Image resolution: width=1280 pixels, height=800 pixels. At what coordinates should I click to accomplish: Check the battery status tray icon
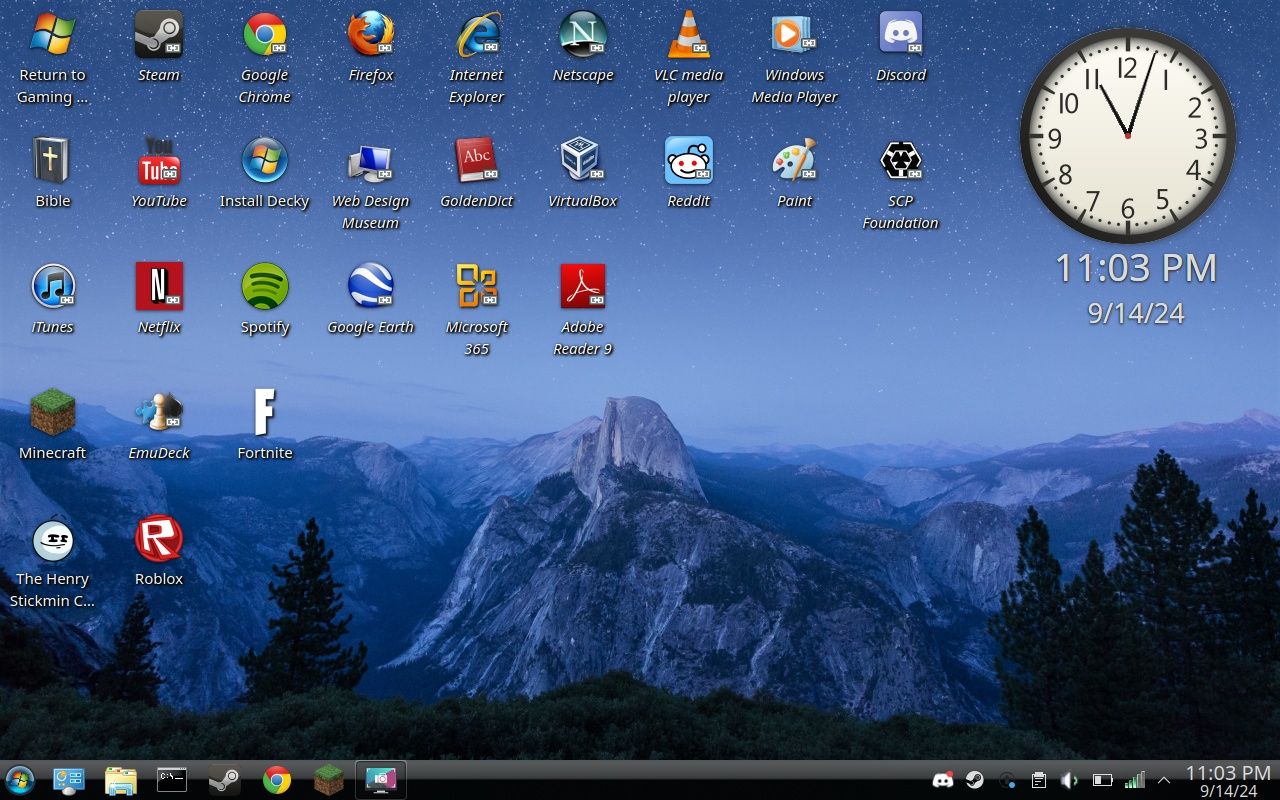(x=1103, y=780)
